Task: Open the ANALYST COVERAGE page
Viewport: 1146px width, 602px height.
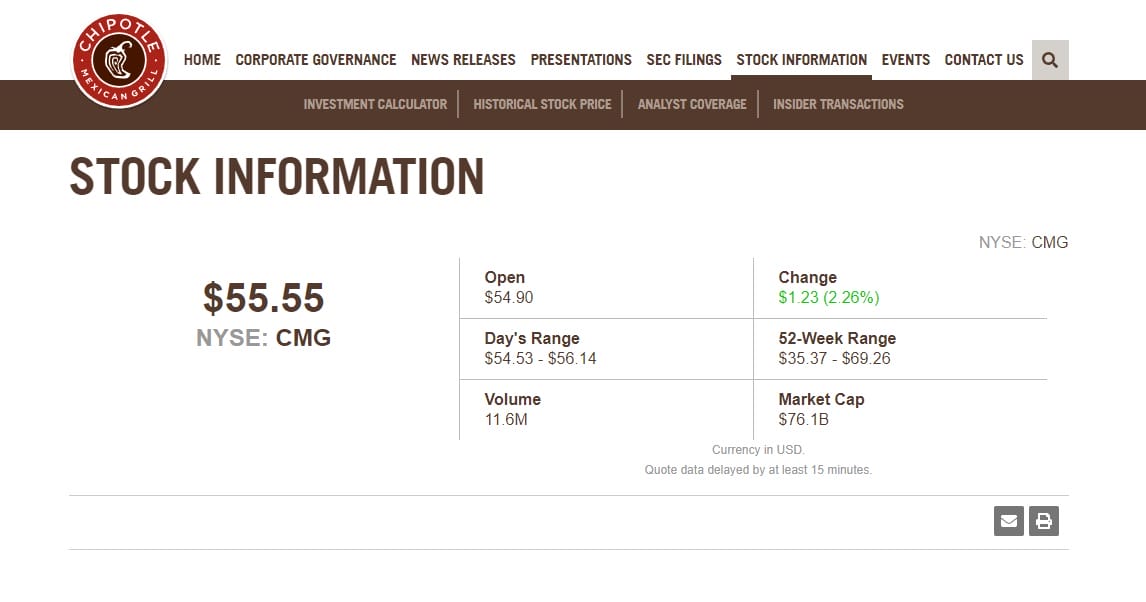Action: point(692,104)
